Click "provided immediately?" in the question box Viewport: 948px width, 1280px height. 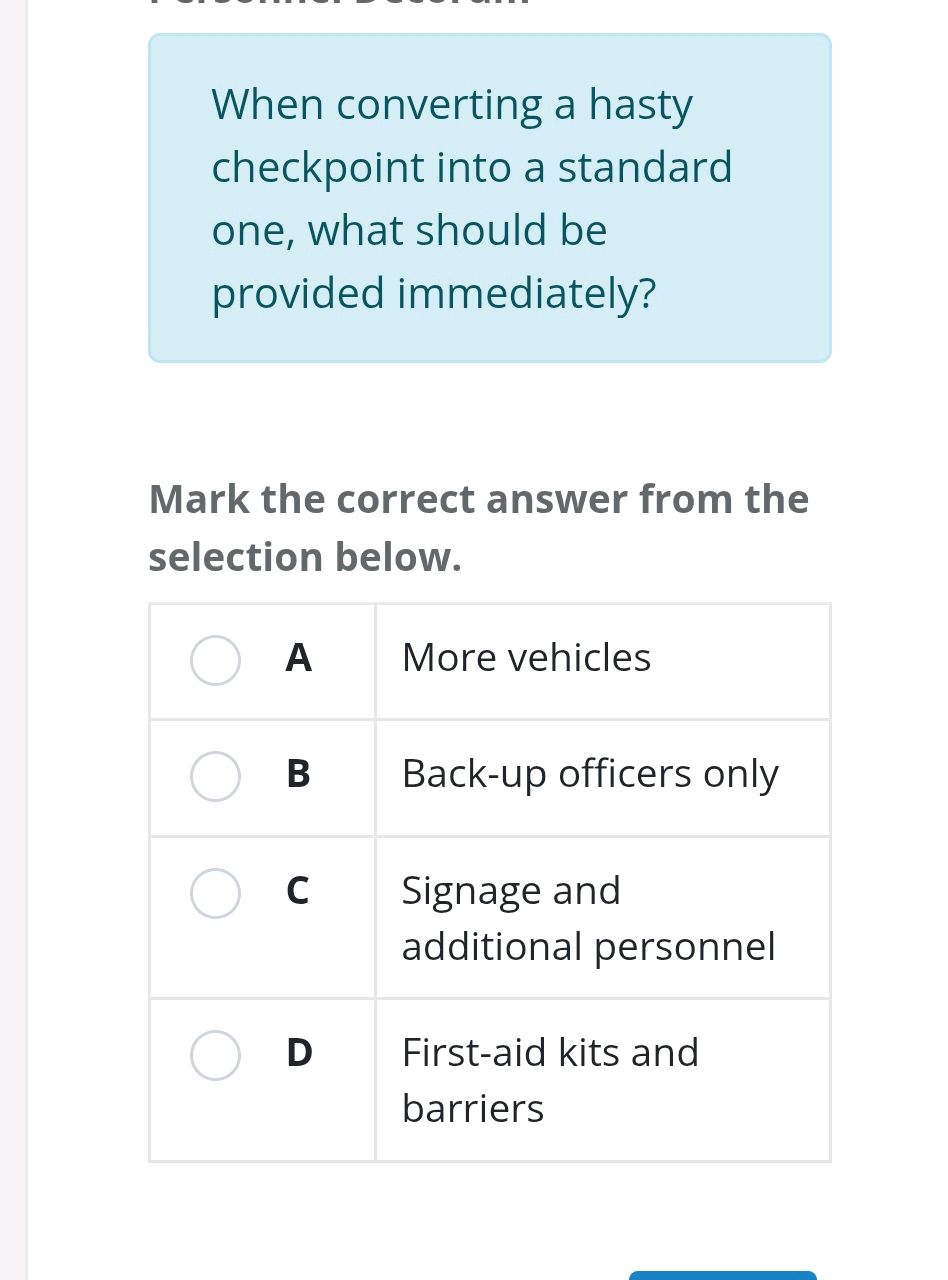coord(434,293)
